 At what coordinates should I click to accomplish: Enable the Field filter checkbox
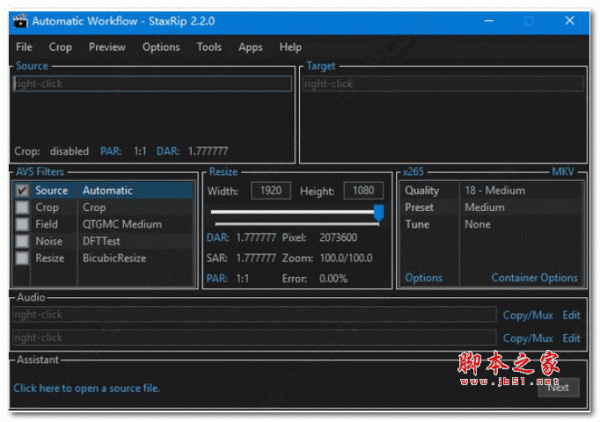[x=22, y=224]
